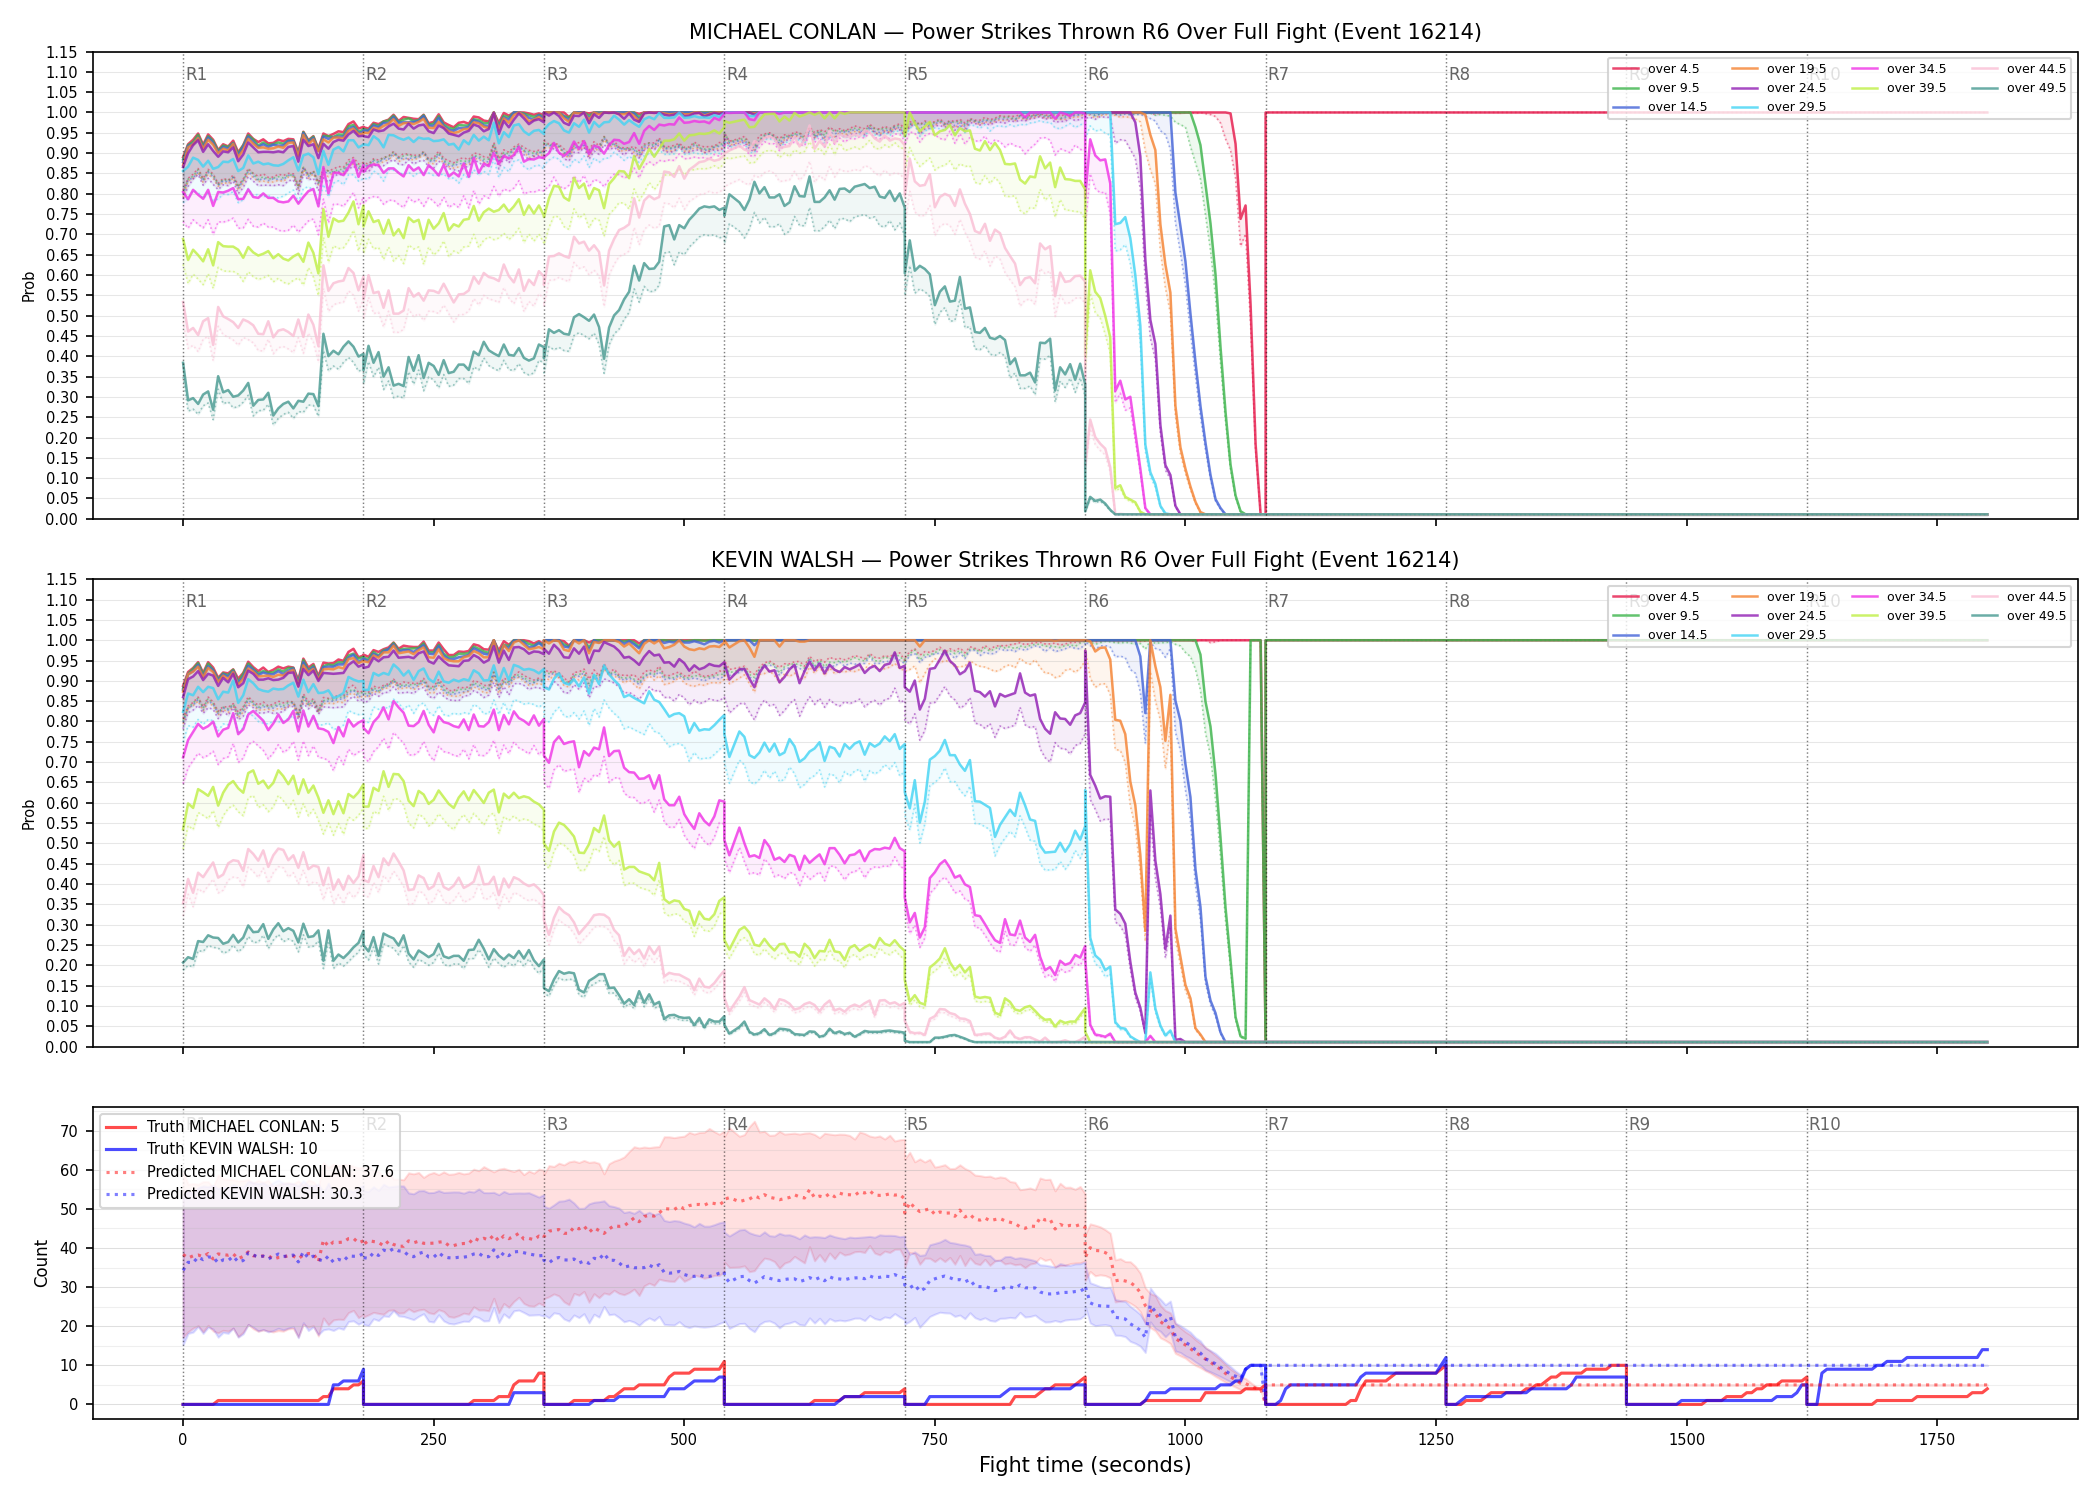Click the x-axis tick label '1000'

(x=1185, y=1440)
